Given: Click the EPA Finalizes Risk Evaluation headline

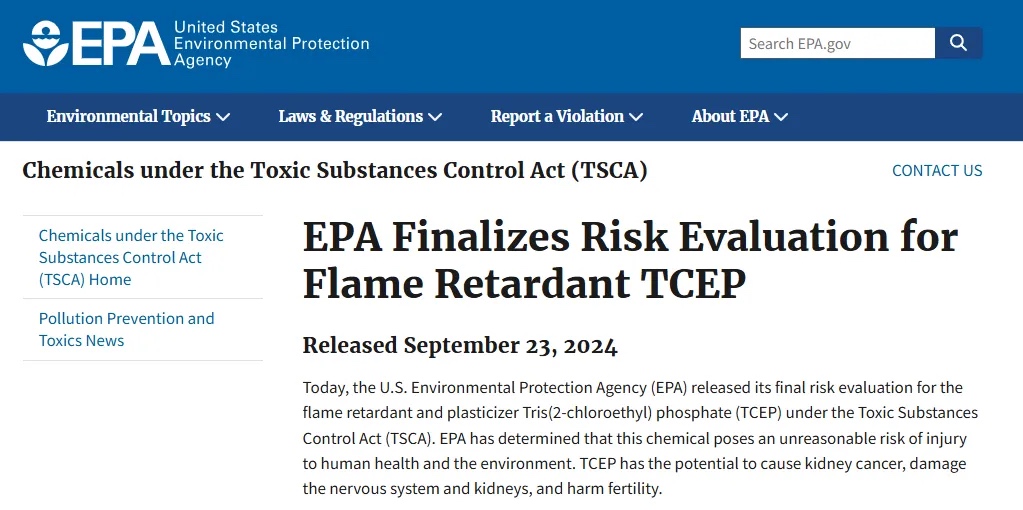Looking at the screenshot, I should [x=630, y=261].
